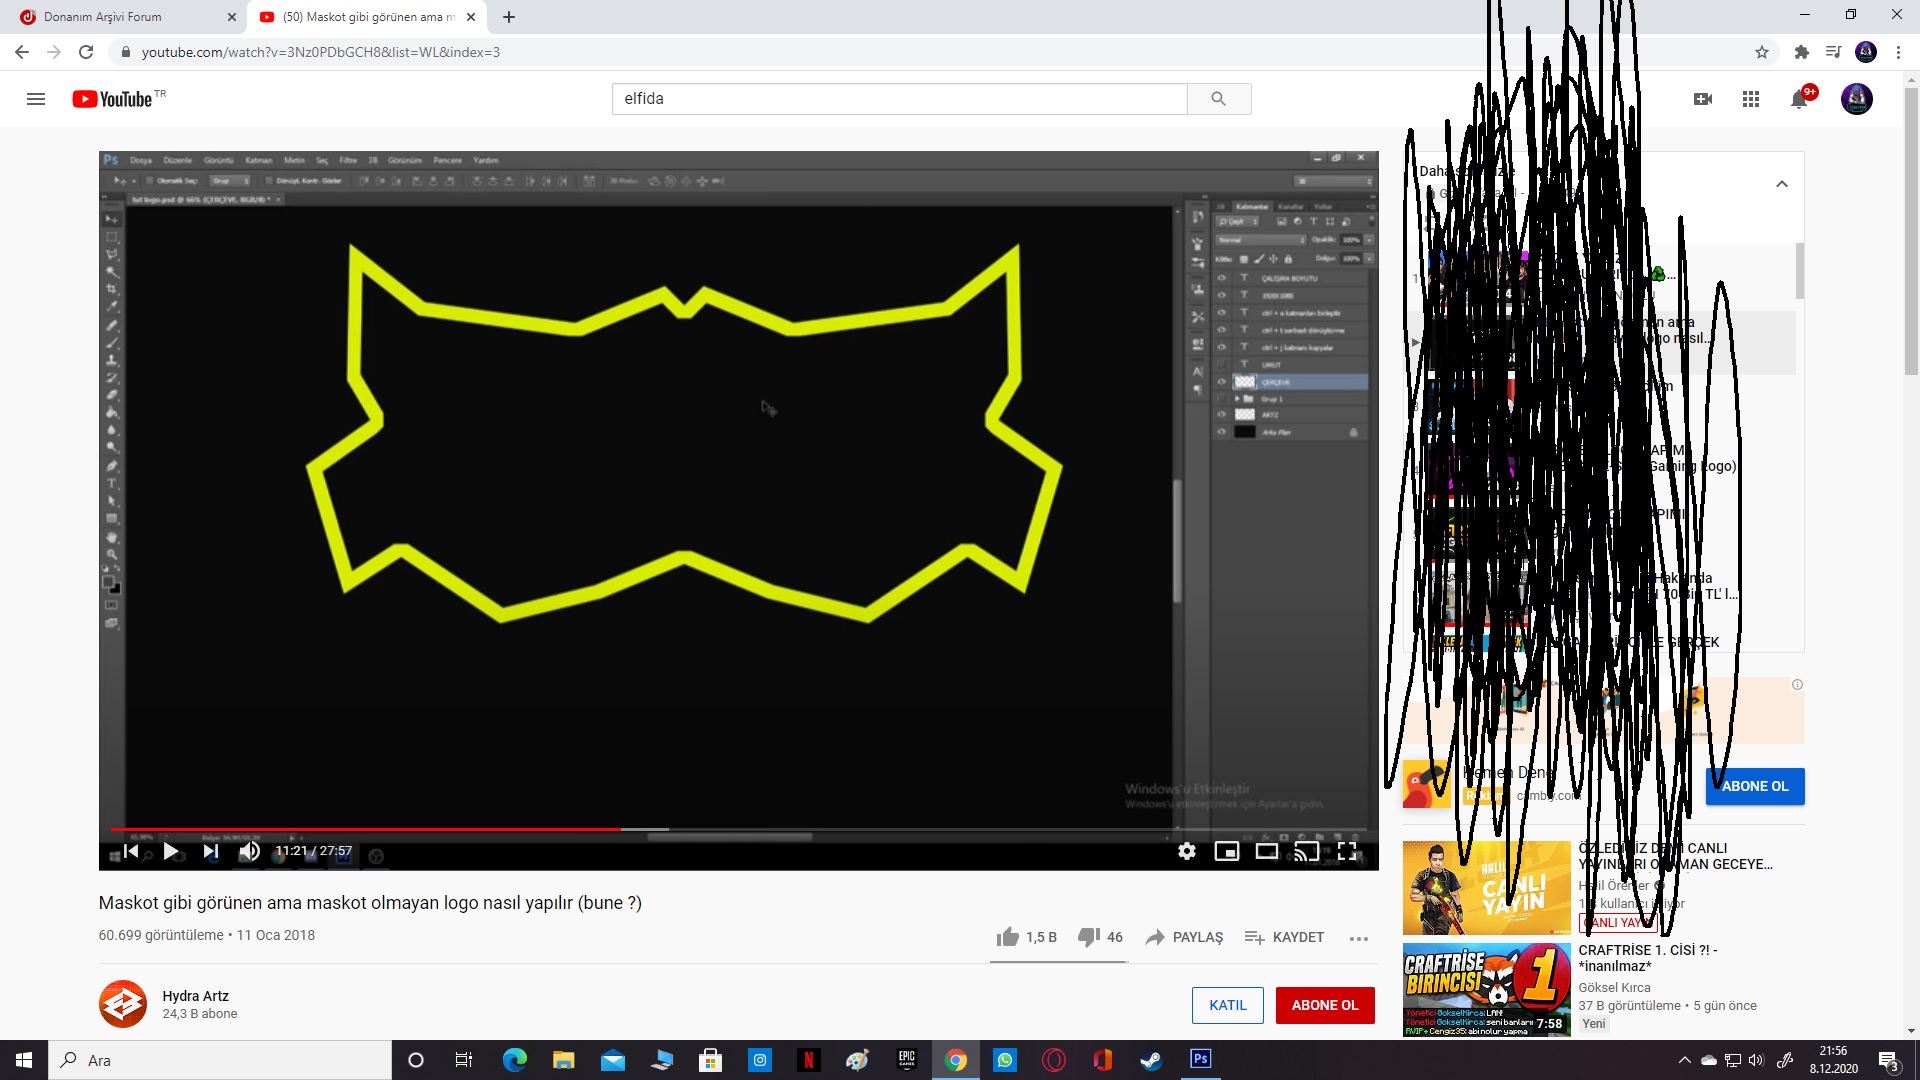Open Task View from the taskbar
Viewport: 1920px width, 1080px height.
(x=464, y=1060)
